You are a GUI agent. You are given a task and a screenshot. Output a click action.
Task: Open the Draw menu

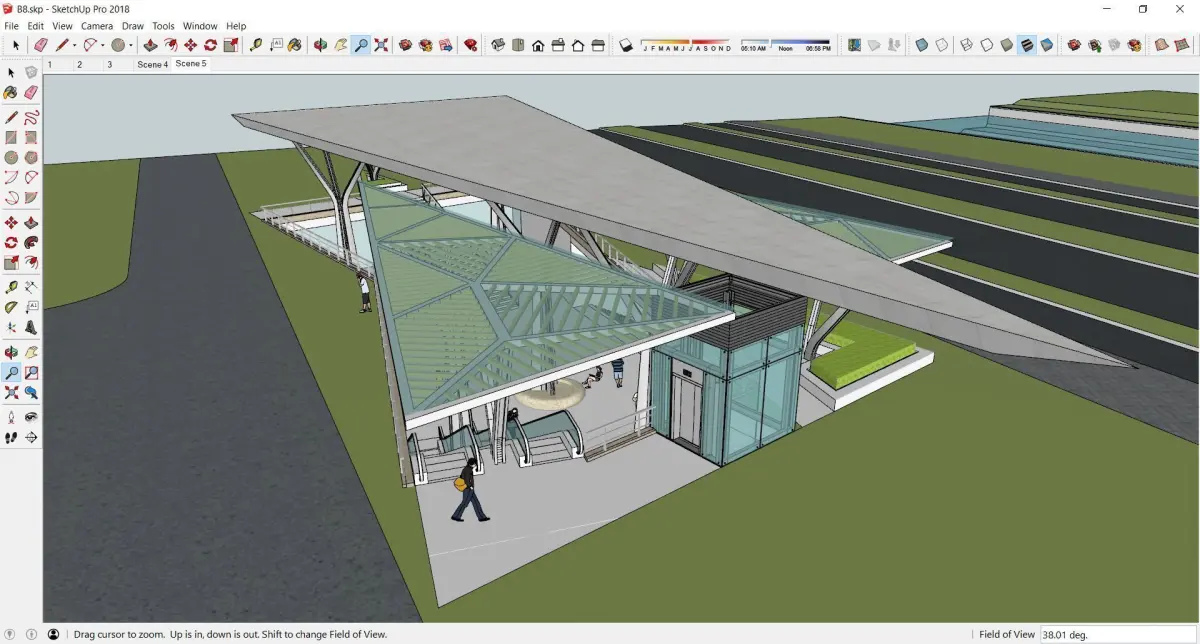(133, 26)
